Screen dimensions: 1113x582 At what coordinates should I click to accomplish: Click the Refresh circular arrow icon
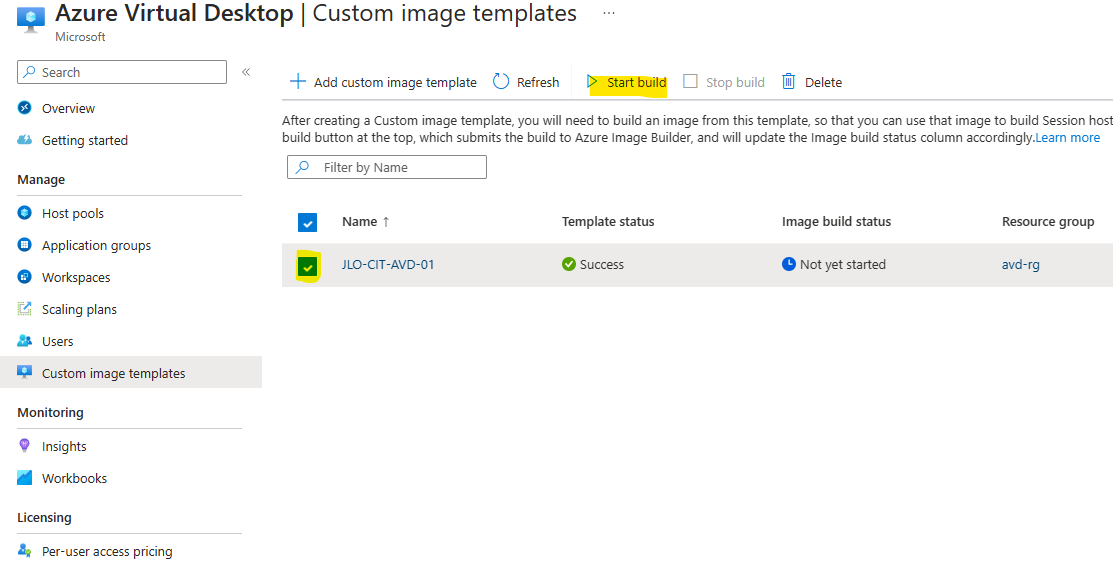501,82
